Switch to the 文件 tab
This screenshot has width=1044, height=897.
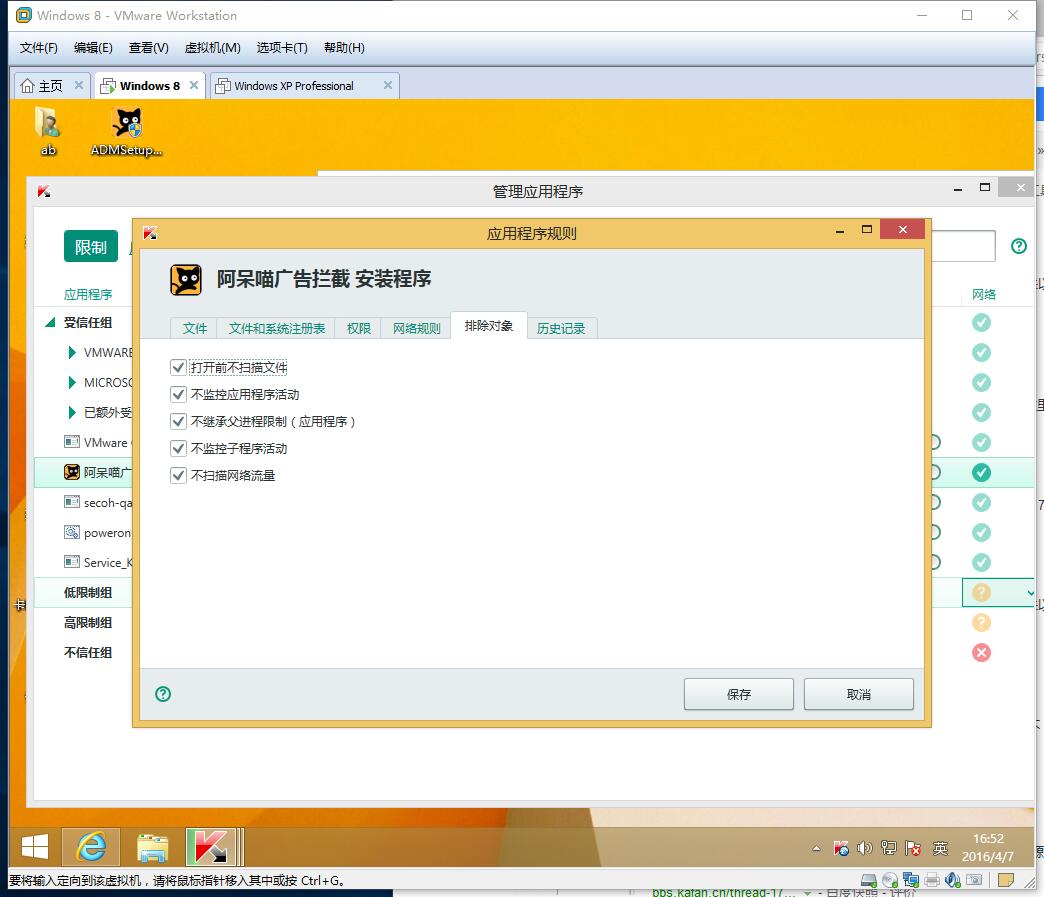[x=194, y=328]
